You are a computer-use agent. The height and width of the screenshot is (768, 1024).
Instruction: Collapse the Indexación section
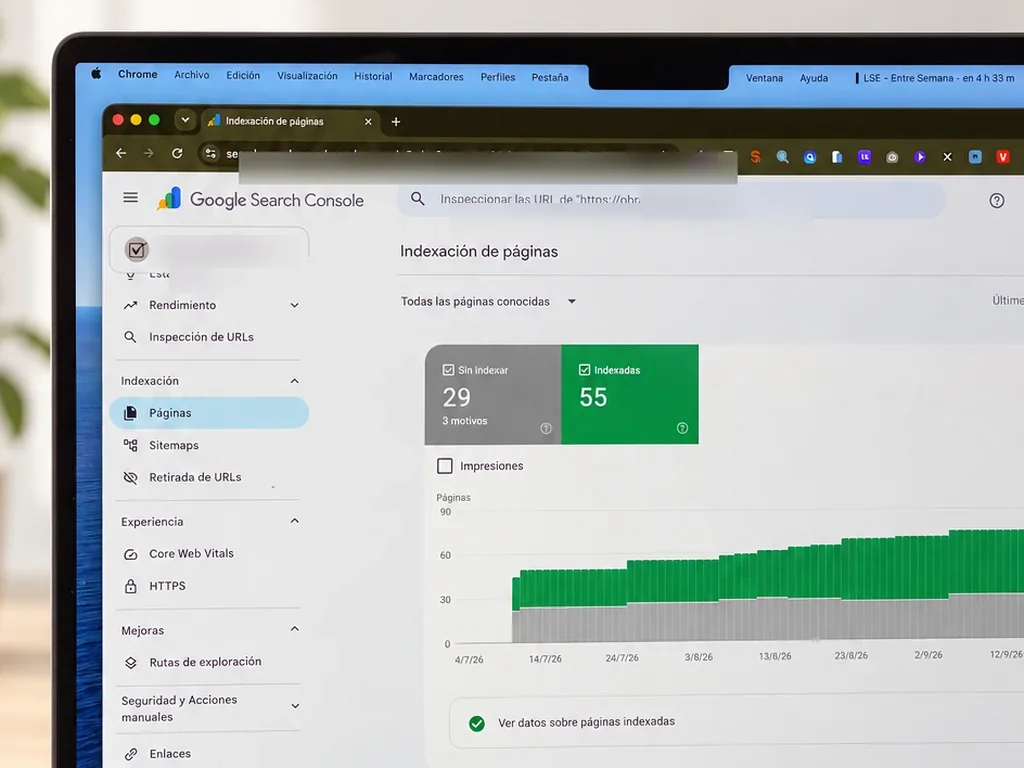click(295, 381)
